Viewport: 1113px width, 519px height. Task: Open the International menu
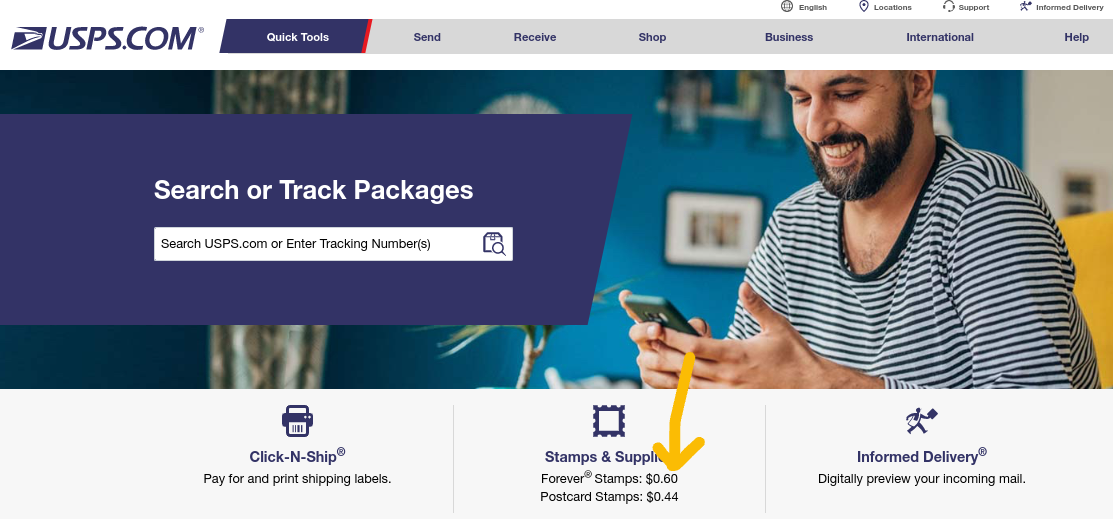[x=940, y=37]
